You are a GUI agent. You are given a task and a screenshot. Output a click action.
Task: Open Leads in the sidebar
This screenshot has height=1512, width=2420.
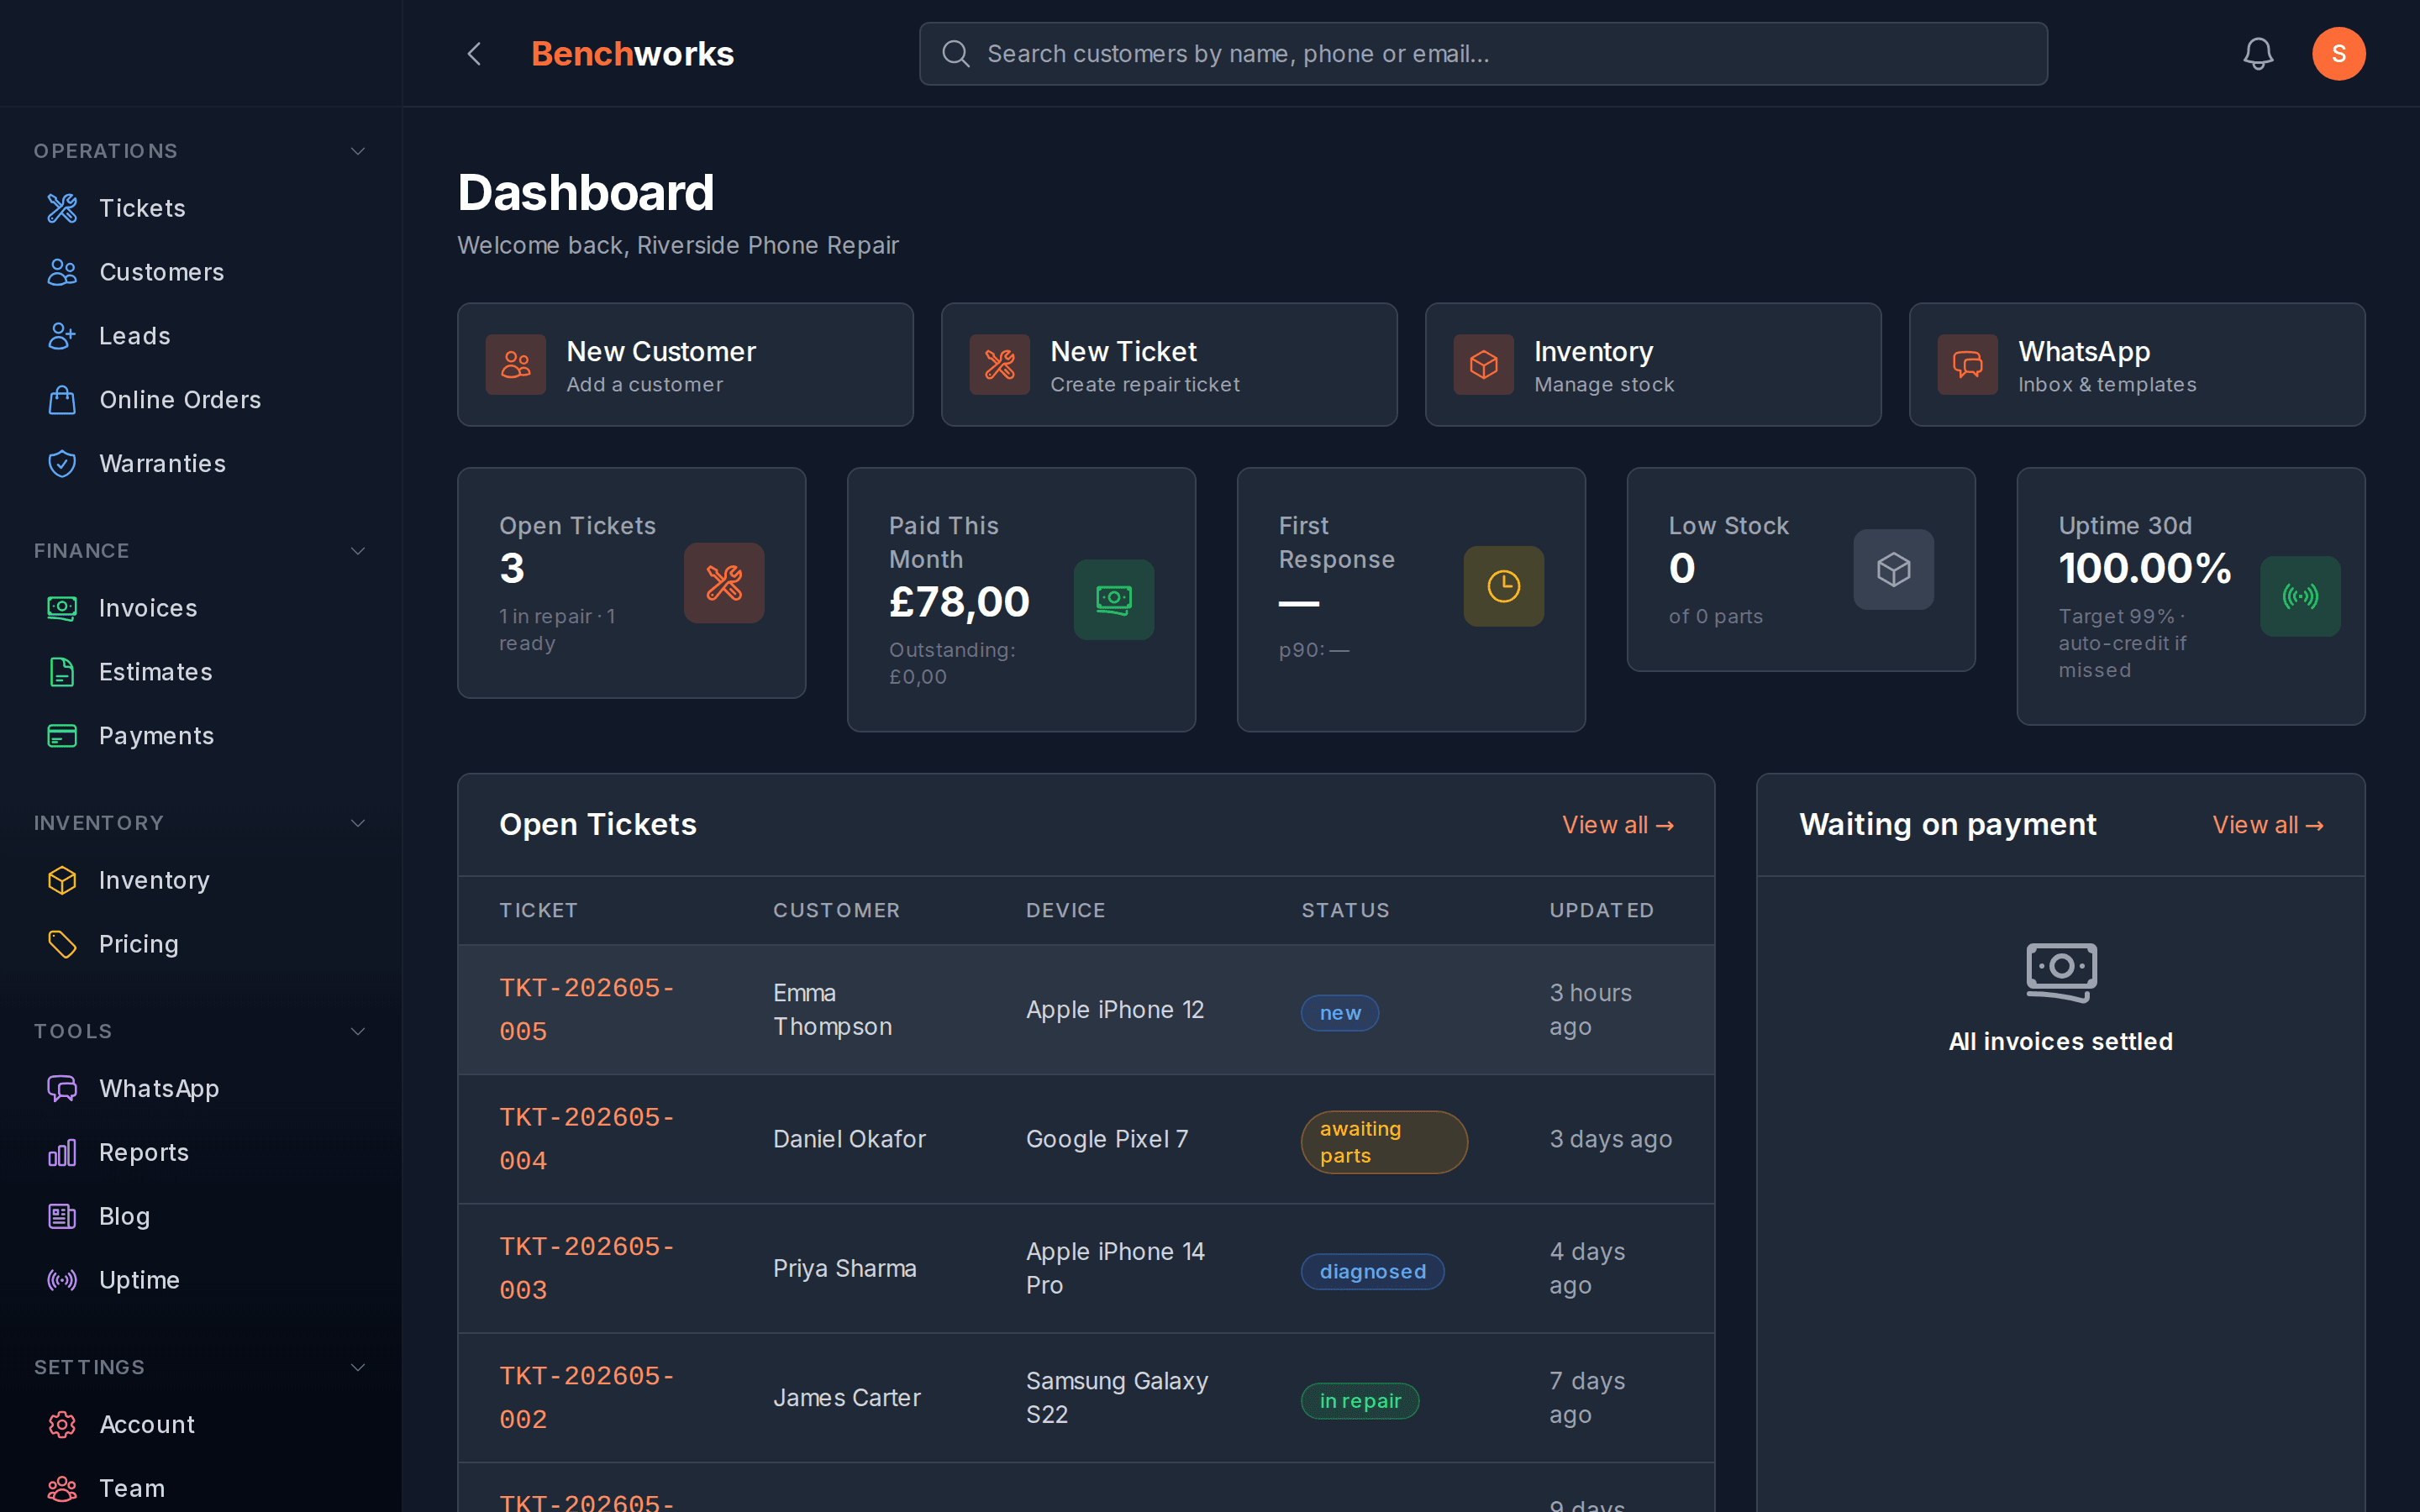(x=200, y=336)
